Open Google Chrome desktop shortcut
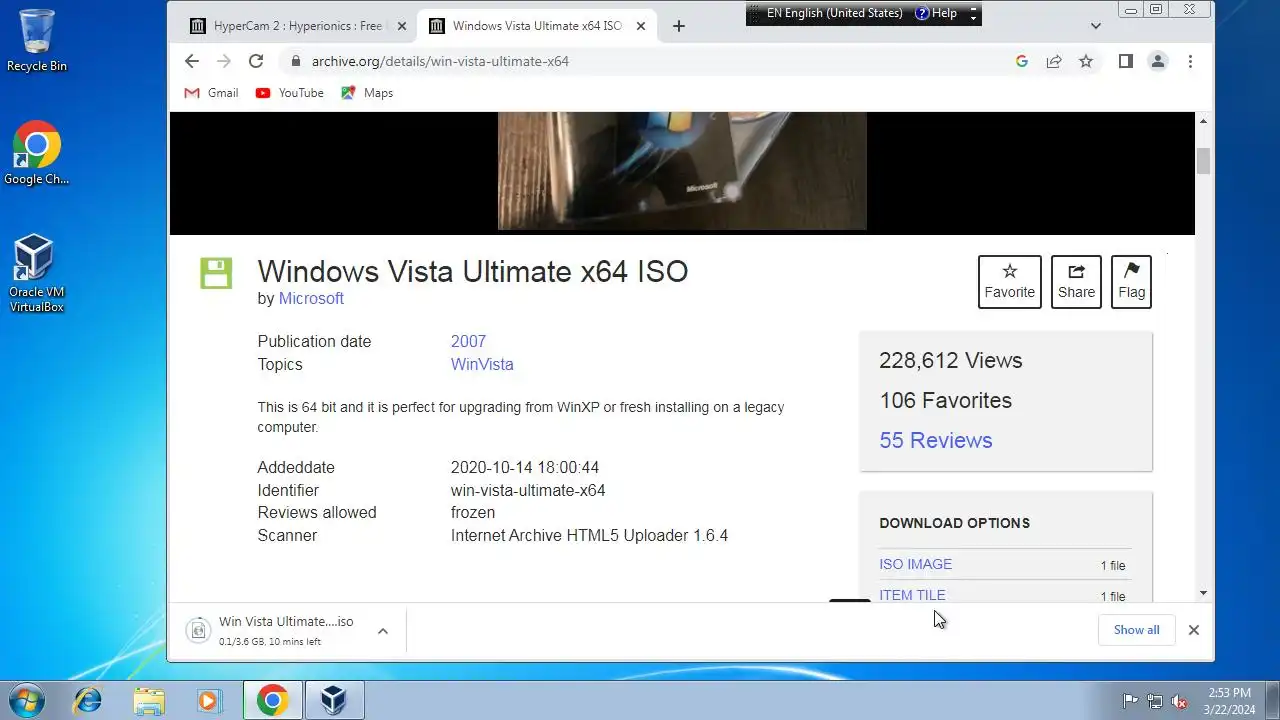 point(37,153)
